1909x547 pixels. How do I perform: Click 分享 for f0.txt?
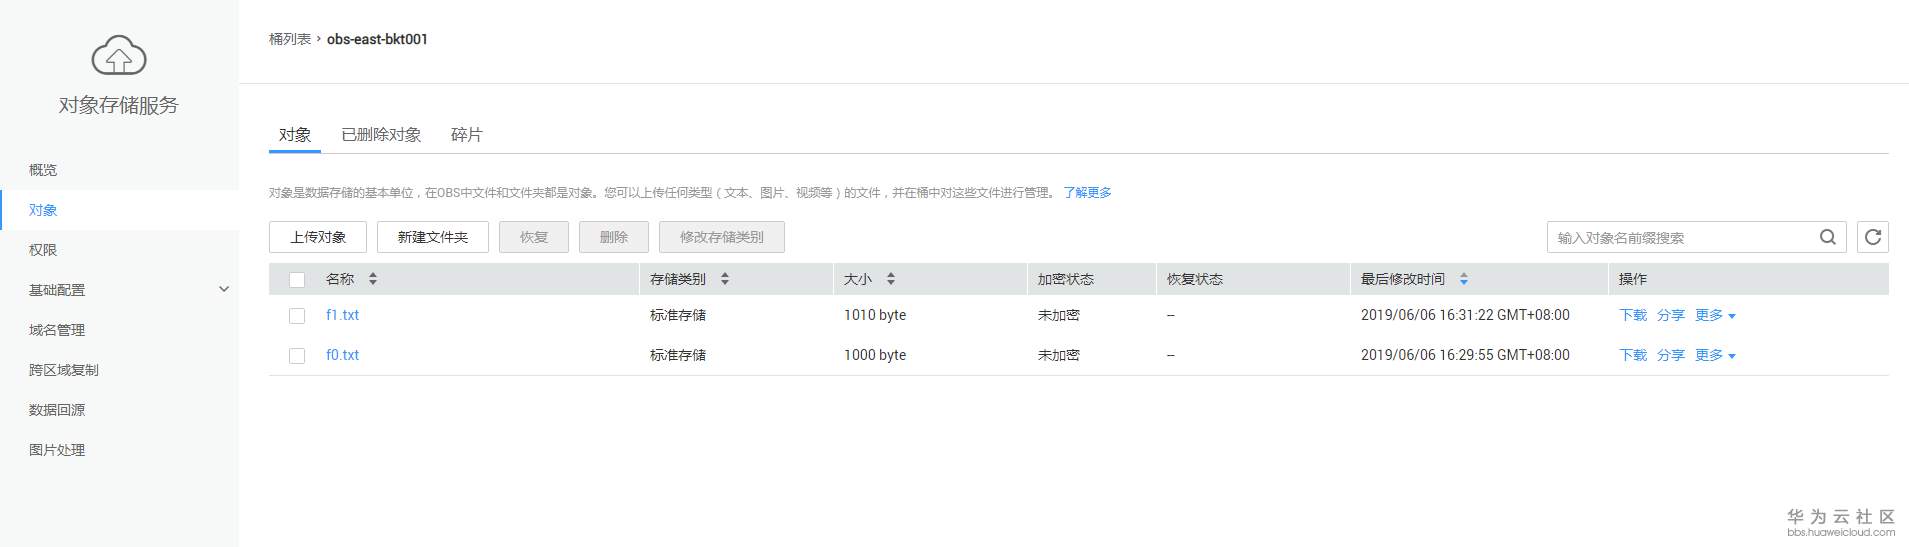1671,355
